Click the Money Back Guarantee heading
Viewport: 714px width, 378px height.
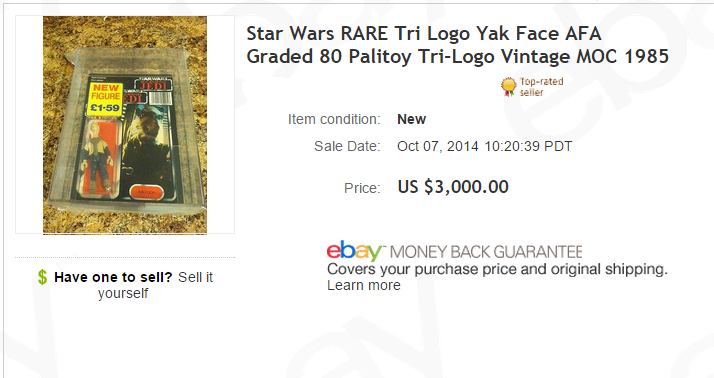pyautogui.click(x=486, y=252)
